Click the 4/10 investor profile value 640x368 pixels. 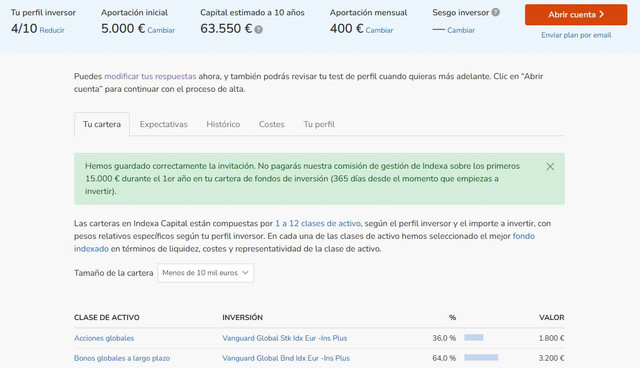click(x=24, y=29)
